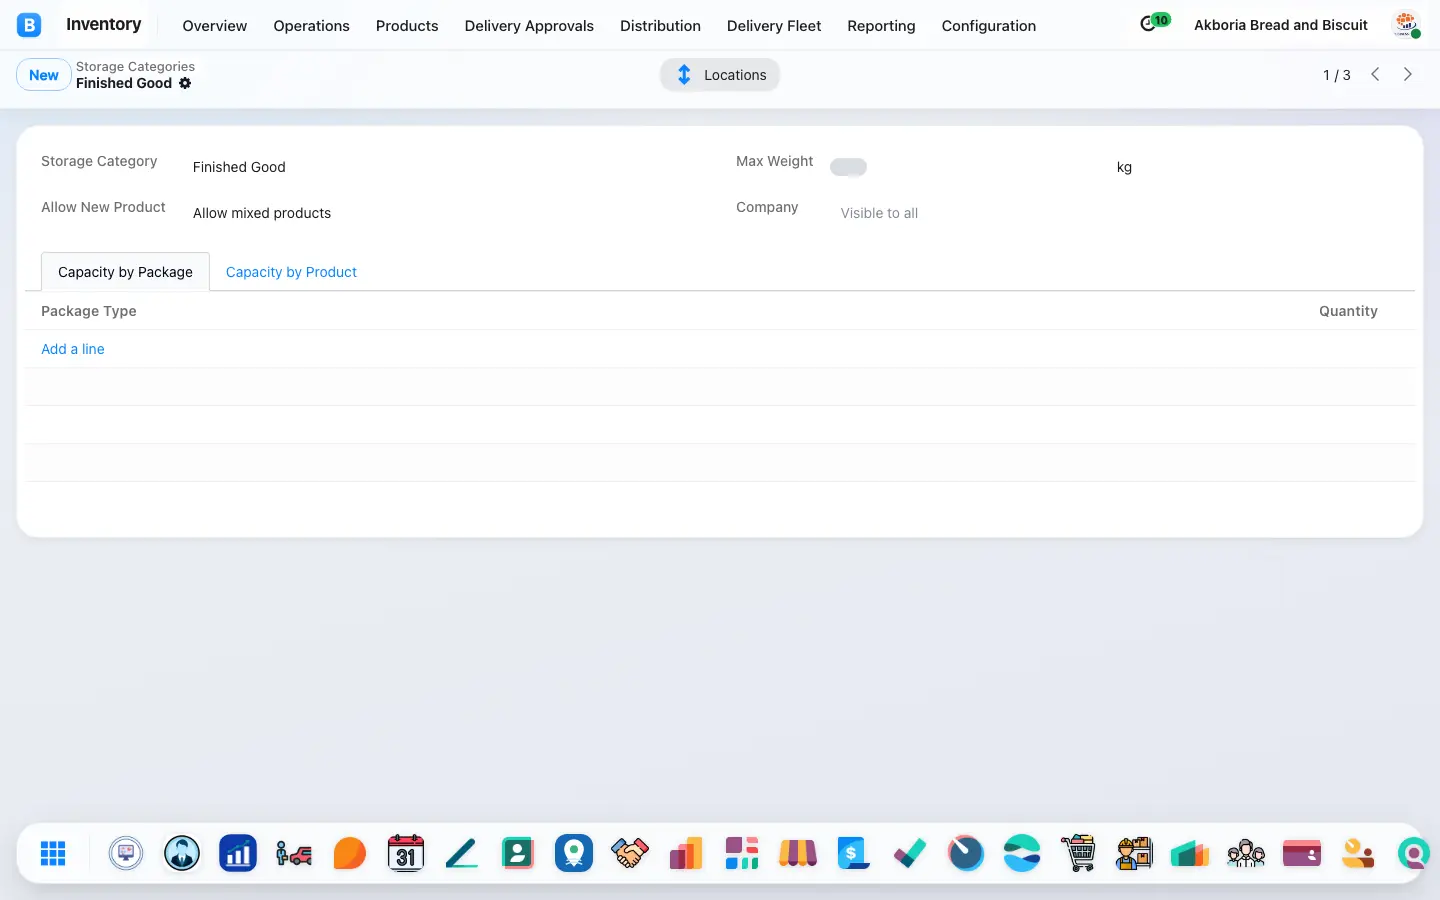Click the 1 / 3 pager counter
This screenshot has height=900, width=1440.
[1337, 75]
